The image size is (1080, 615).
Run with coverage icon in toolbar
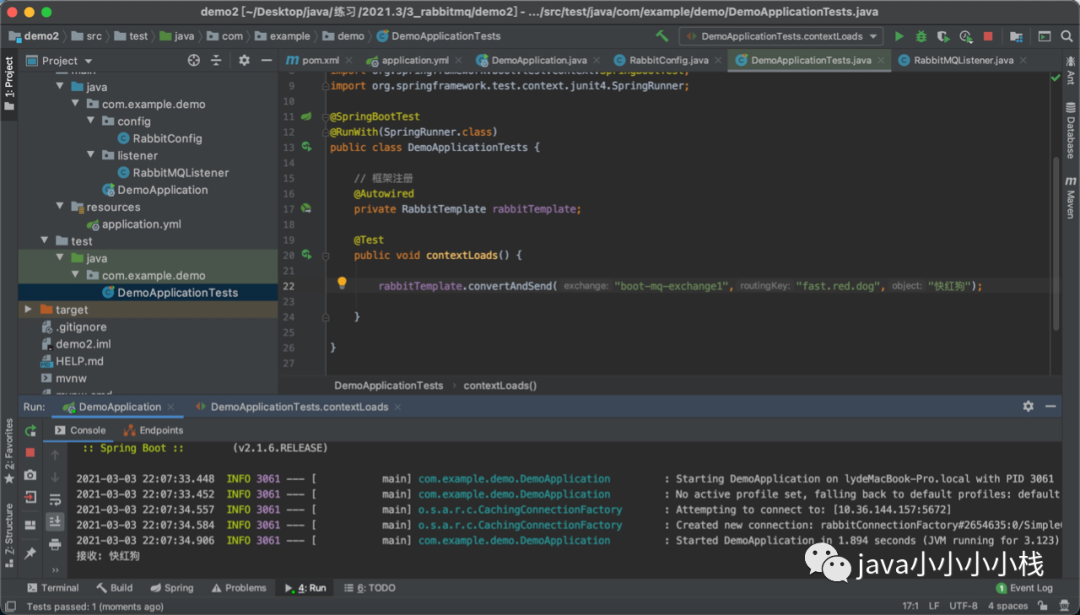(x=943, y=36)
